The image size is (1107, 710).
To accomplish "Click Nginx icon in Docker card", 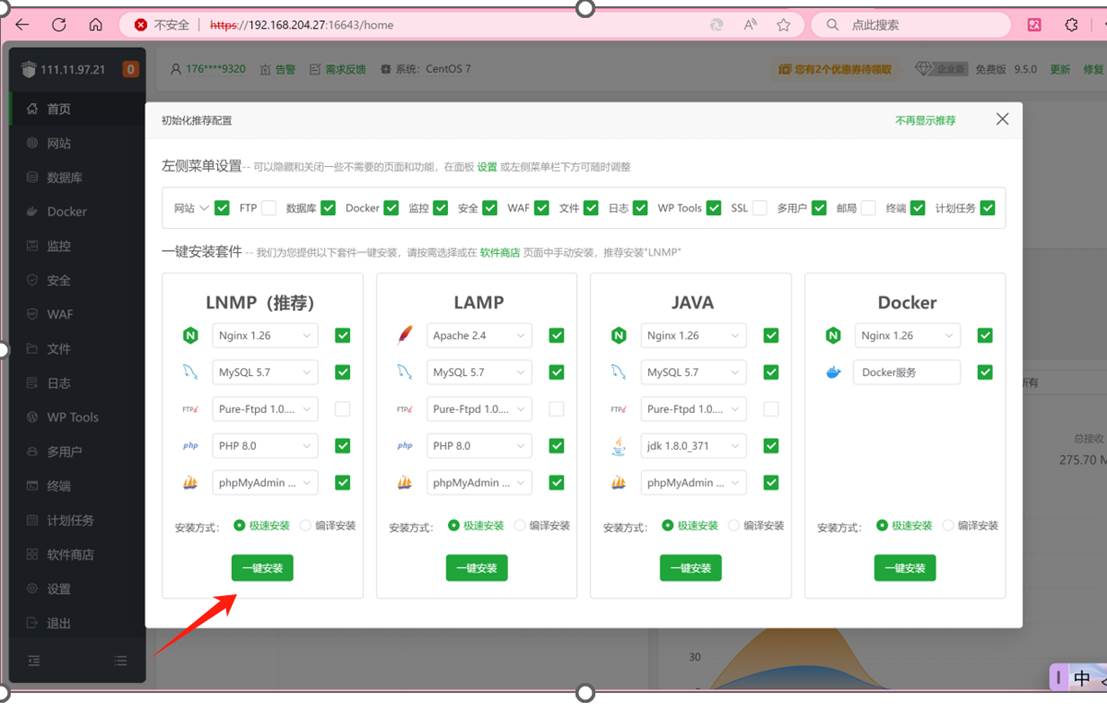I will [833, 335].
